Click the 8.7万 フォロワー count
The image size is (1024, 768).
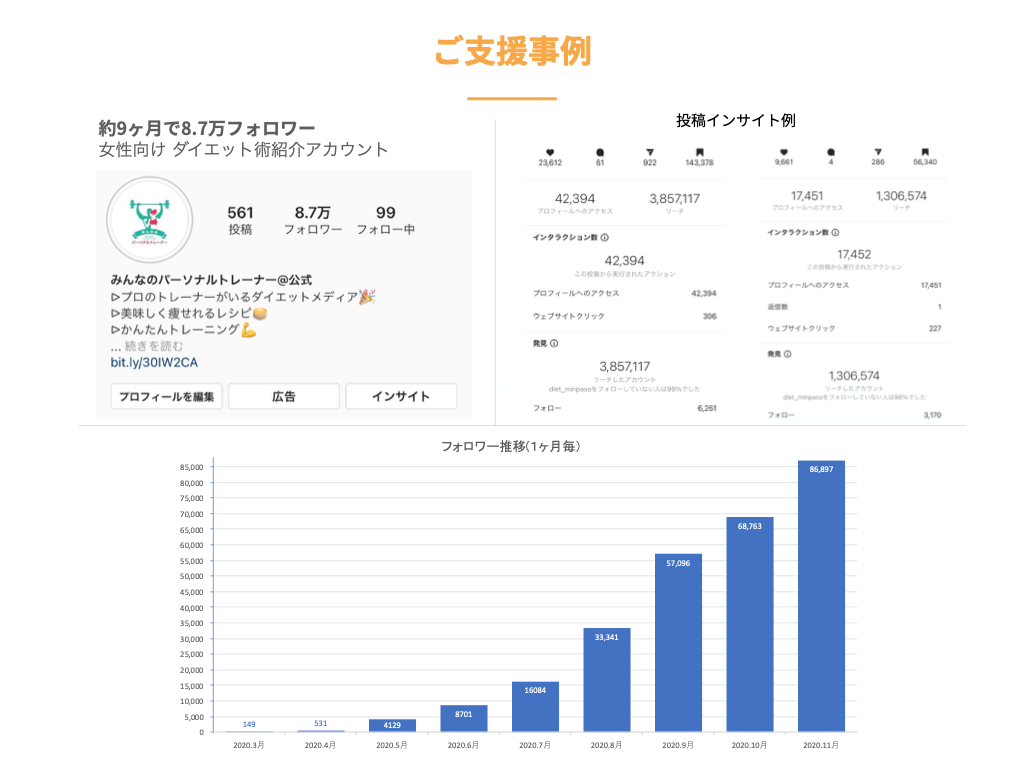(313, 220)
